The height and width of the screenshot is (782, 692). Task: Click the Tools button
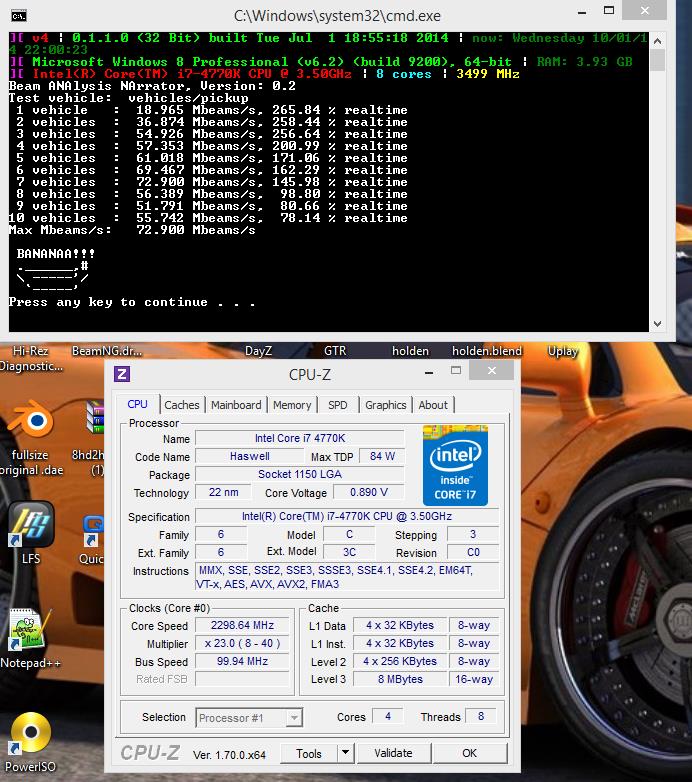pos(309,753)
